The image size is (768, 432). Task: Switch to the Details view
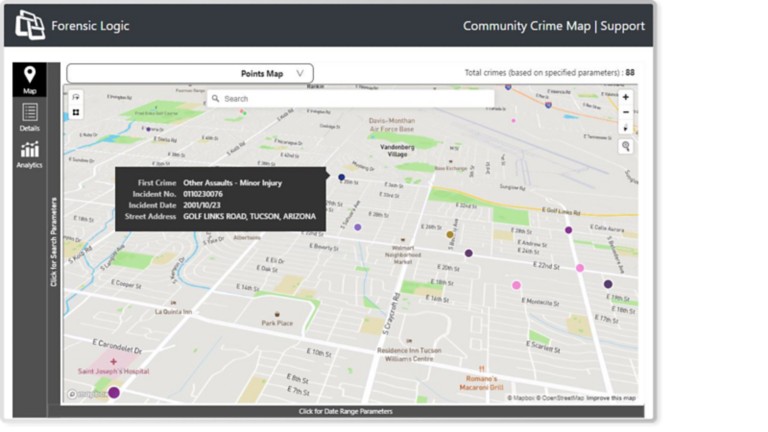pyautogui.click(x=29, y=118)
